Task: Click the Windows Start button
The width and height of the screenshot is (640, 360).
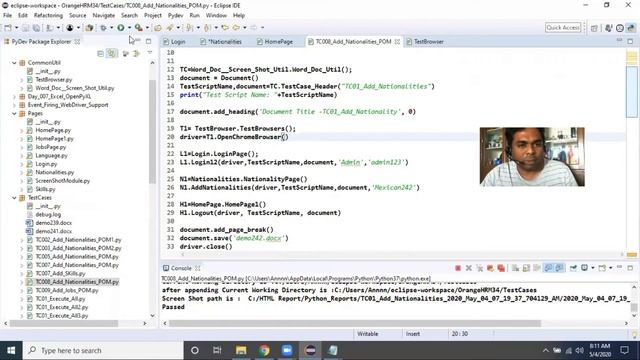Action: coord(11,350)
